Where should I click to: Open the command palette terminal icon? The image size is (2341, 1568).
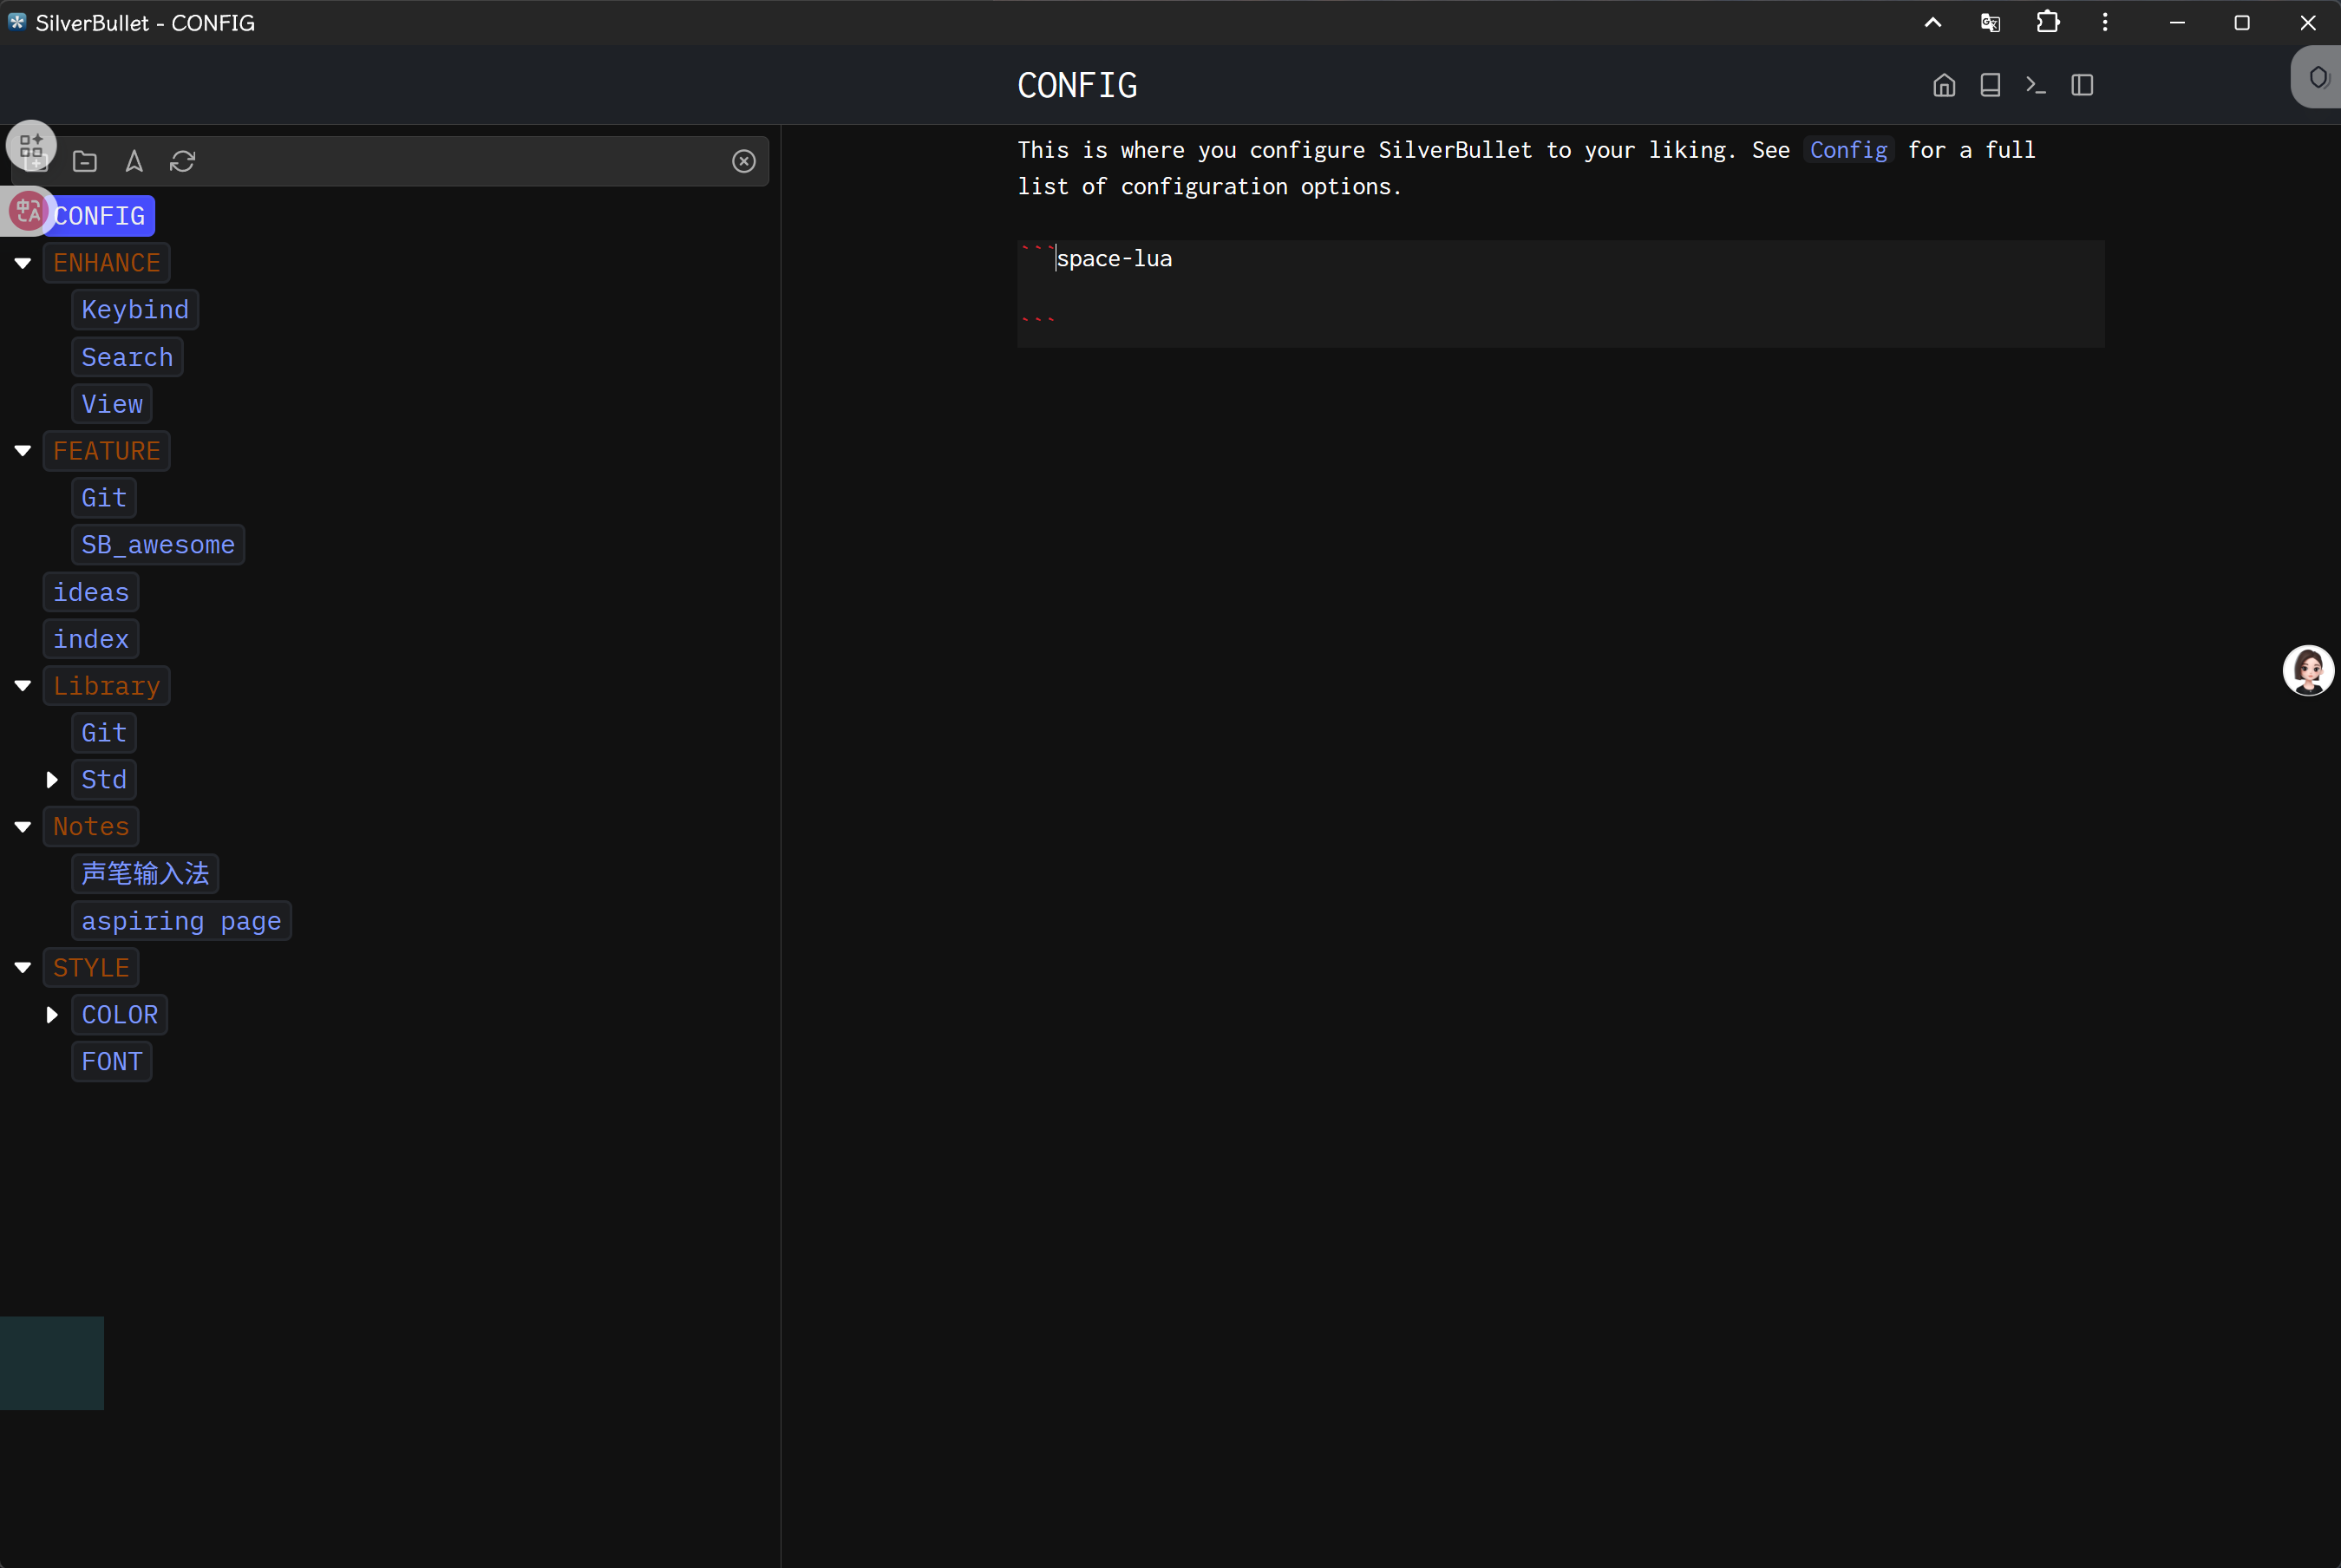pos(2035,85)
